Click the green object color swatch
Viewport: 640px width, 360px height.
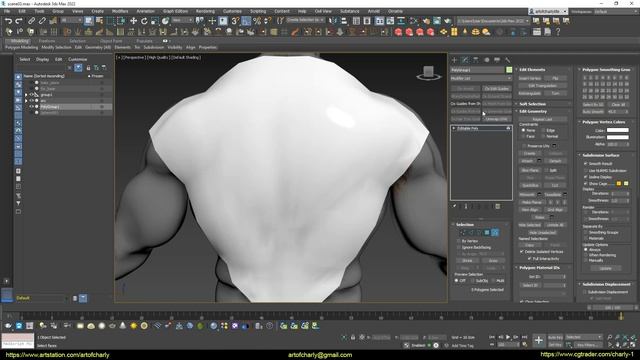[509, 70]
